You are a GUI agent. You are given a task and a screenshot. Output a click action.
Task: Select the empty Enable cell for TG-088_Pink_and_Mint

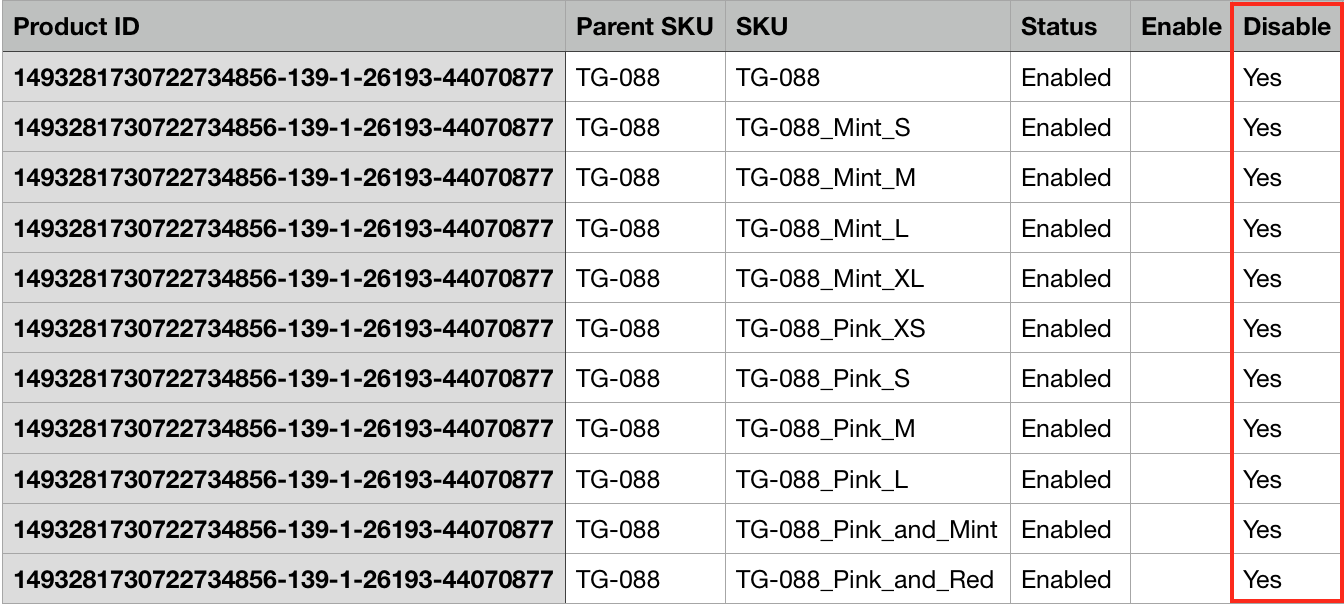tap(1180, 530)
